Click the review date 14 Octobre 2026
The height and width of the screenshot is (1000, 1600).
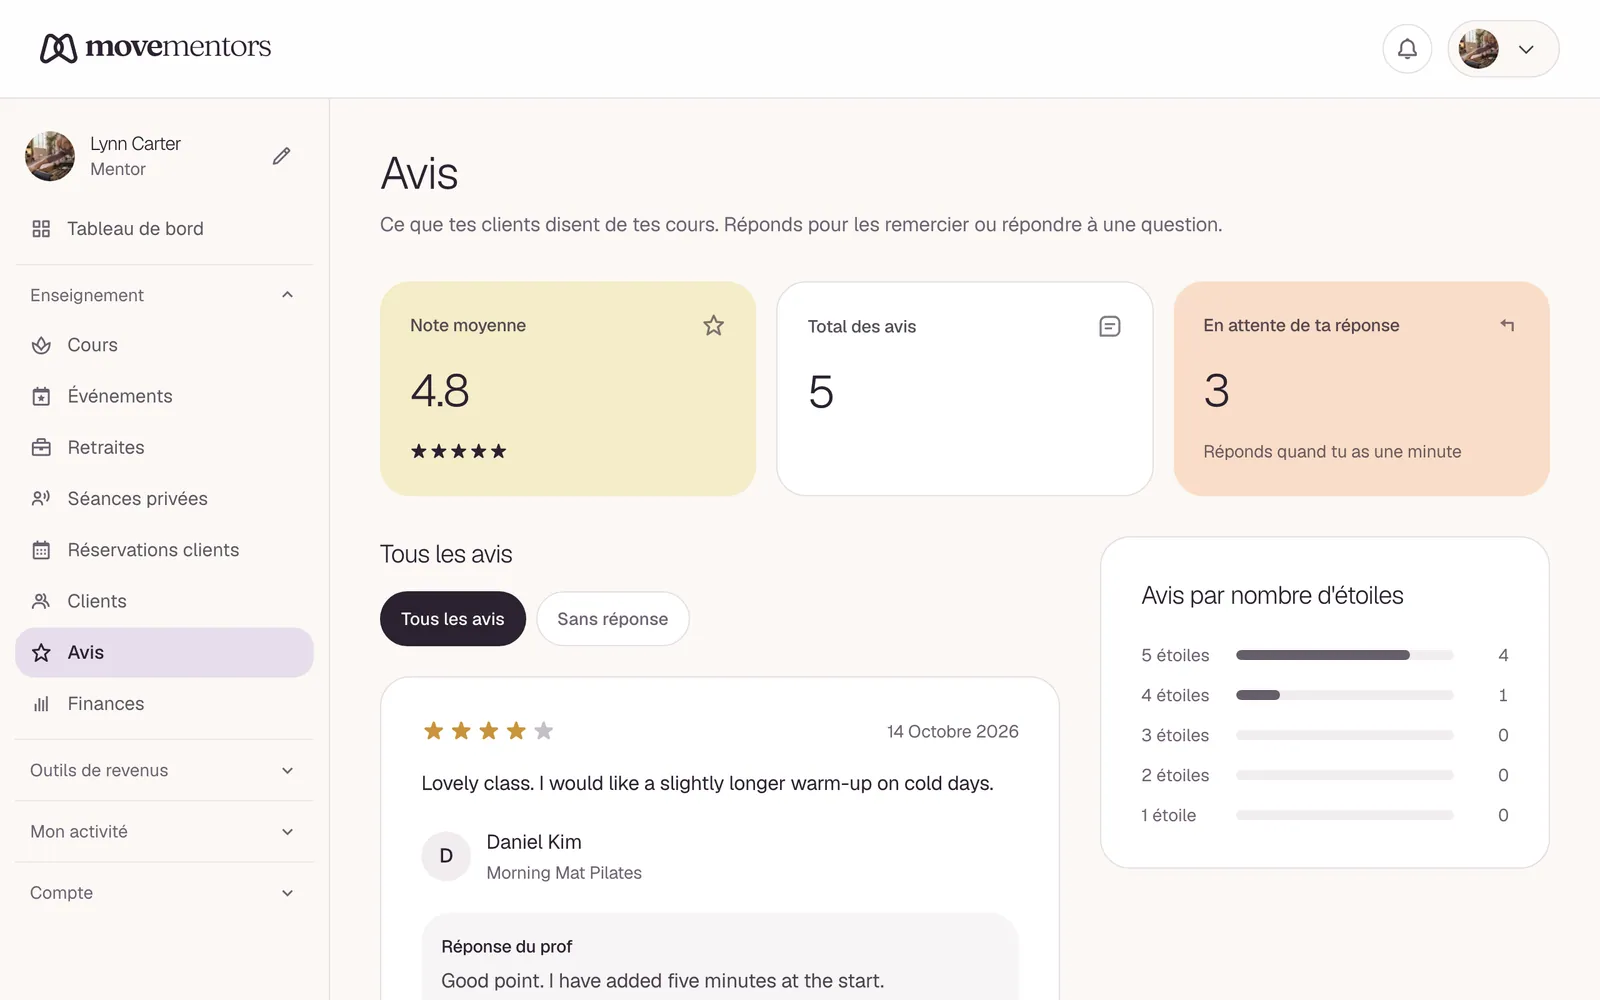pos(953,732)
